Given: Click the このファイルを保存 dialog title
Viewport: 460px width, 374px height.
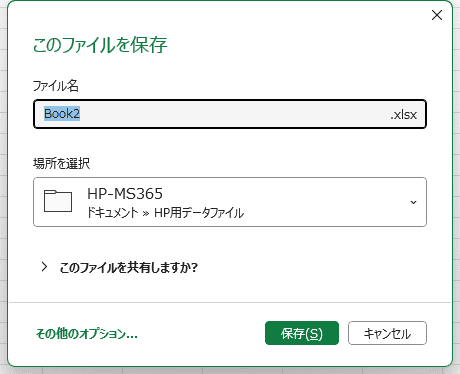Looking at the screenshot, I should pyautogui.click(x=100, y=45).
